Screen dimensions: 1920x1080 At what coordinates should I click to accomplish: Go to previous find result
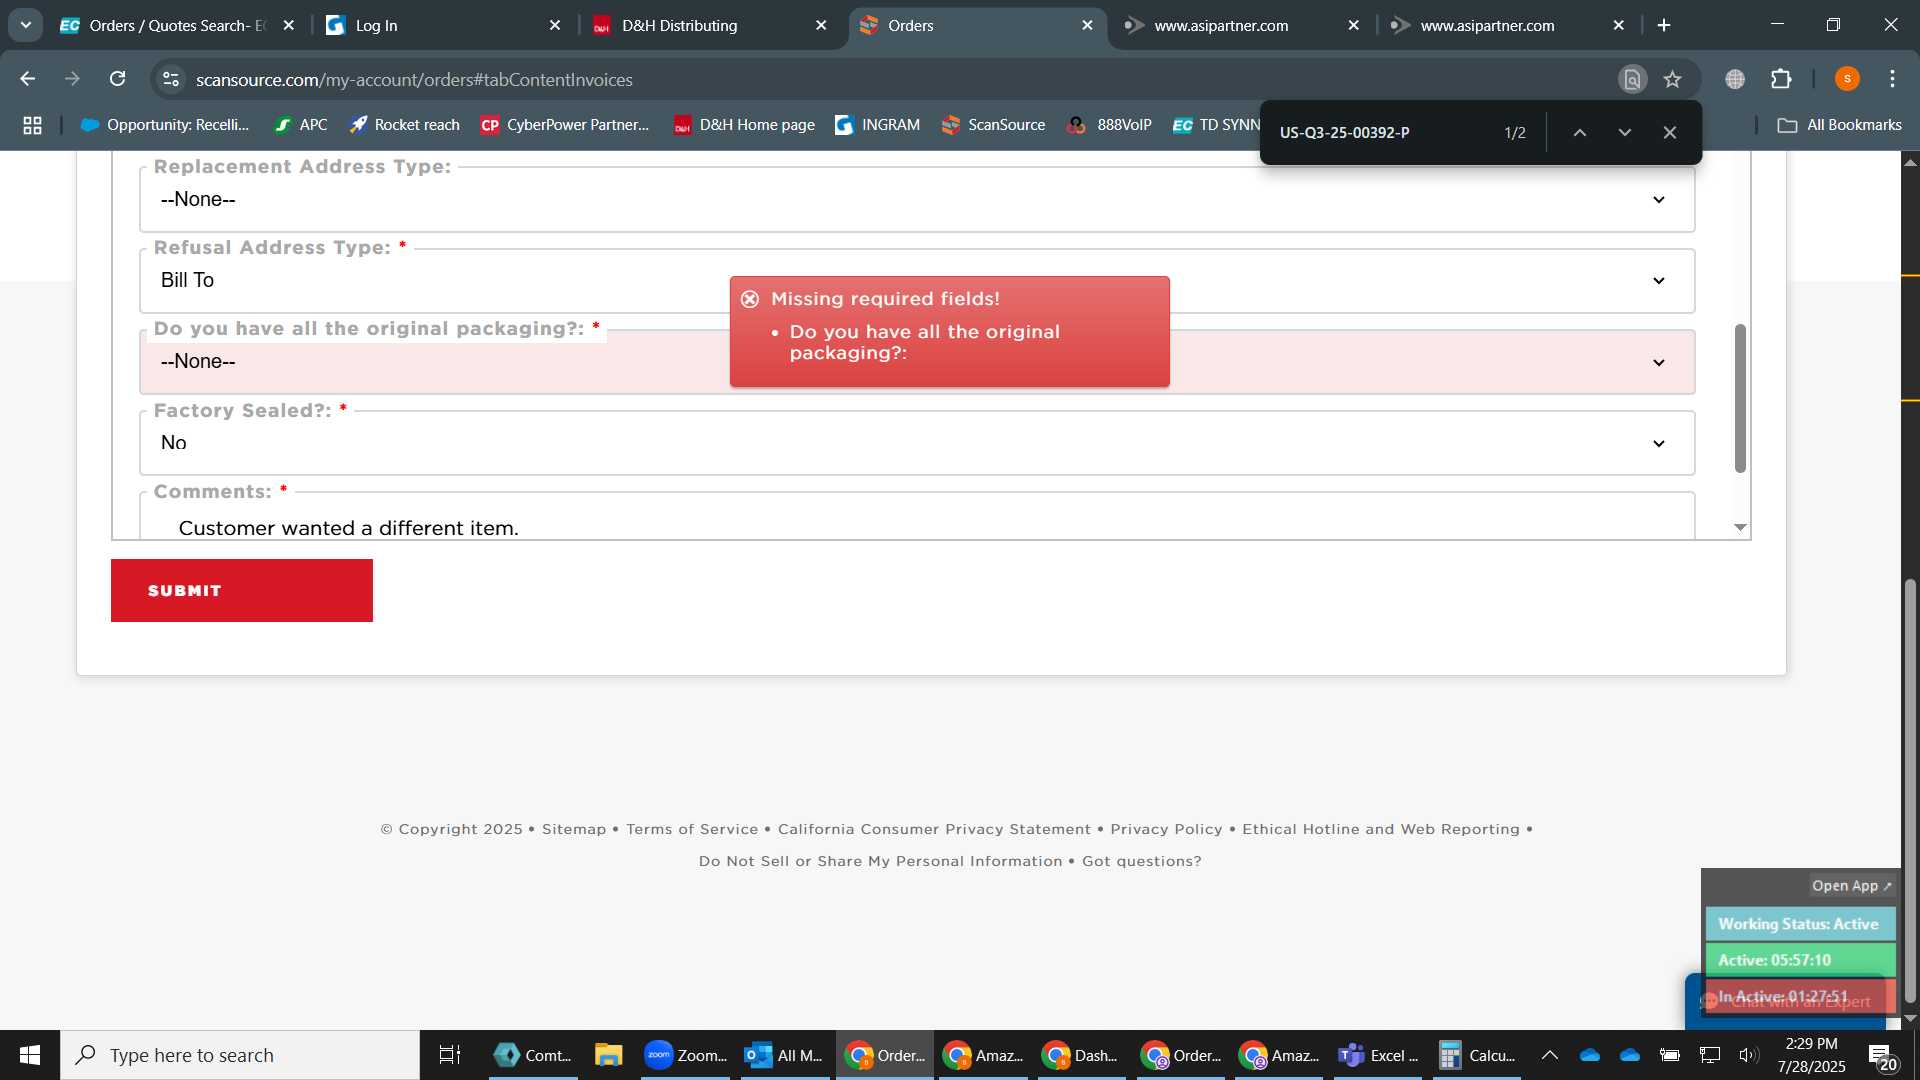[1579, 132]
